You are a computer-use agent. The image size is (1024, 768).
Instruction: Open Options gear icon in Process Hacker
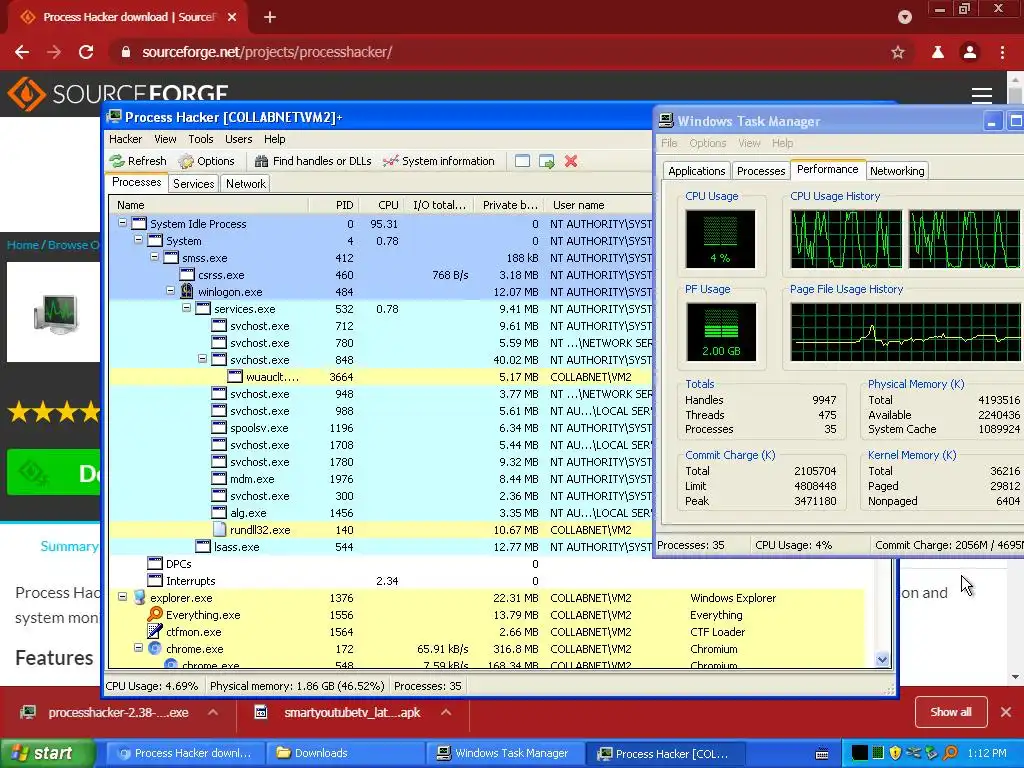pos(186,161)
